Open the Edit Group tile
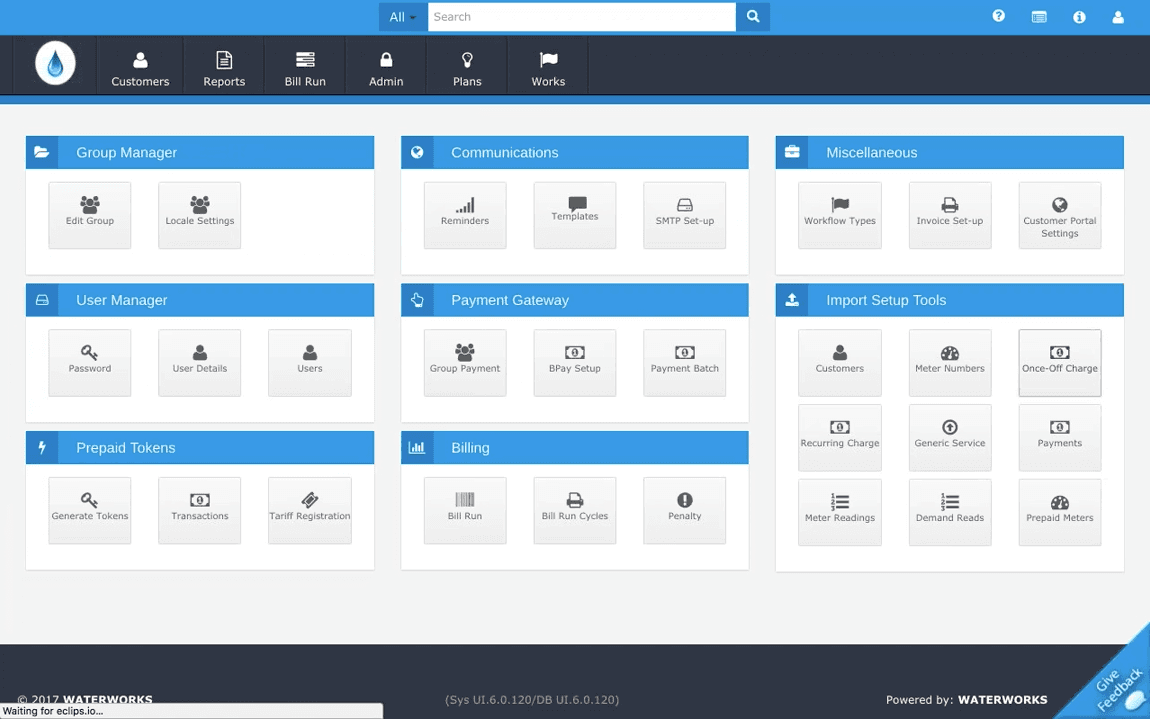The height and width of the screenshot is (719, 1150). 89,215
